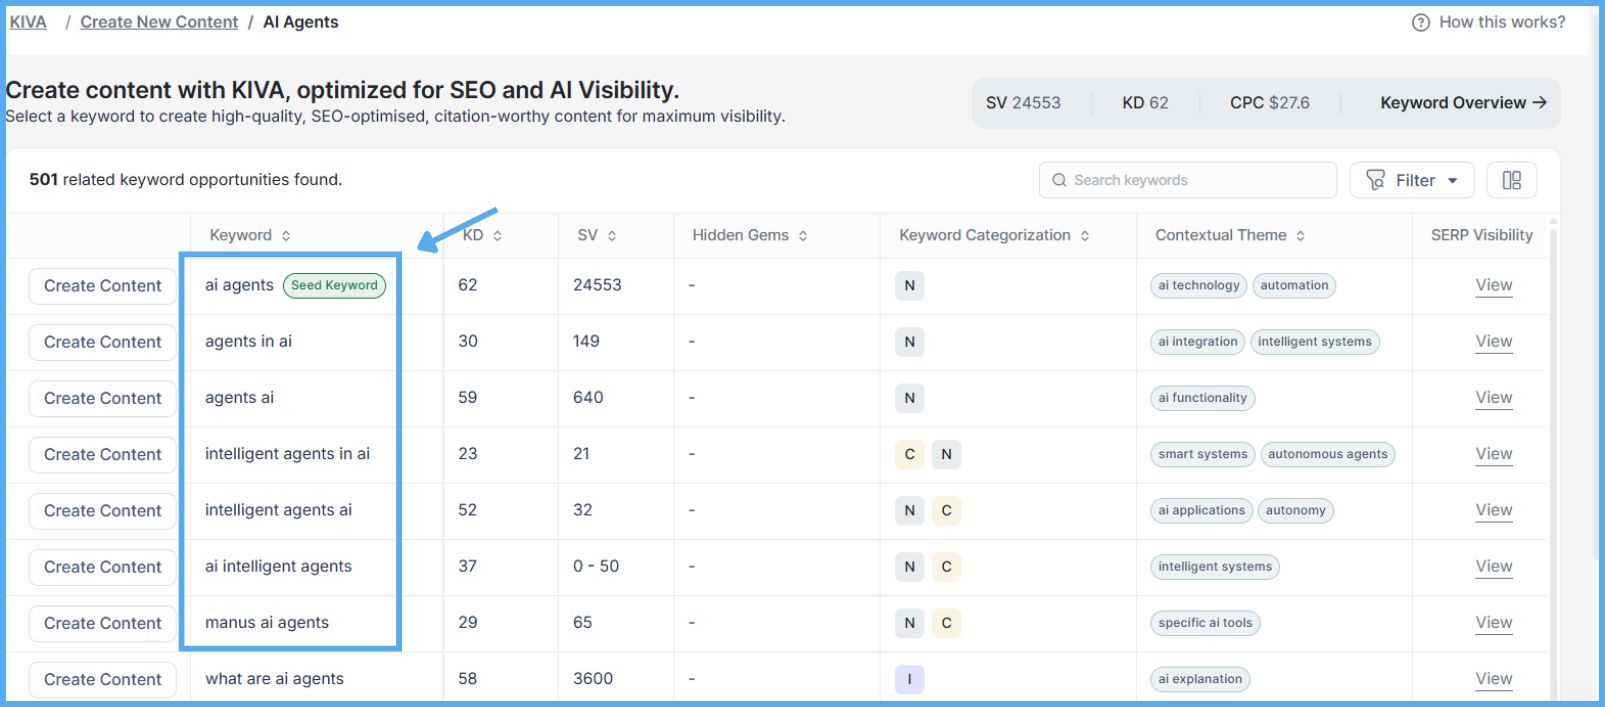This screenshot has height=707, width=1605.
Task: Create Content for 'ai agents' keyword
Action: (102, 286)
